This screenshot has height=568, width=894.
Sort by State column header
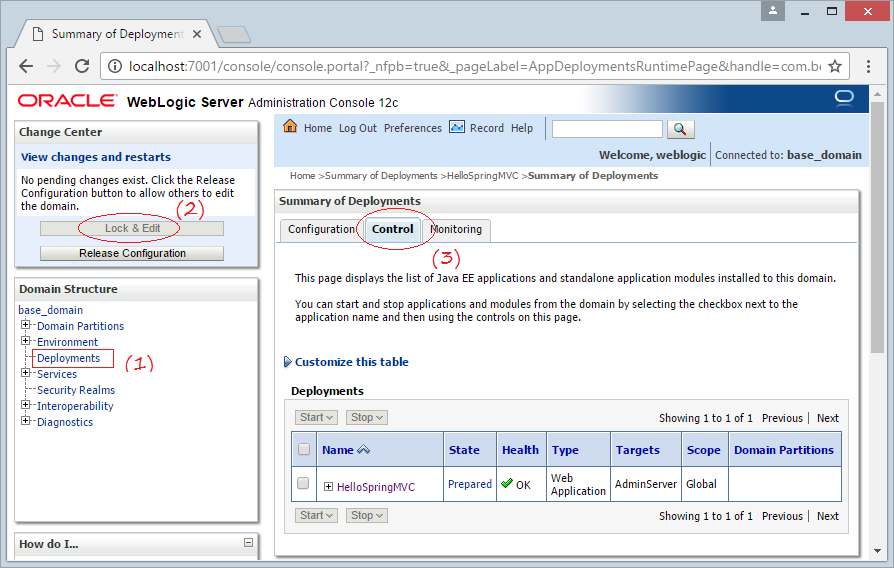pos(464,450)
